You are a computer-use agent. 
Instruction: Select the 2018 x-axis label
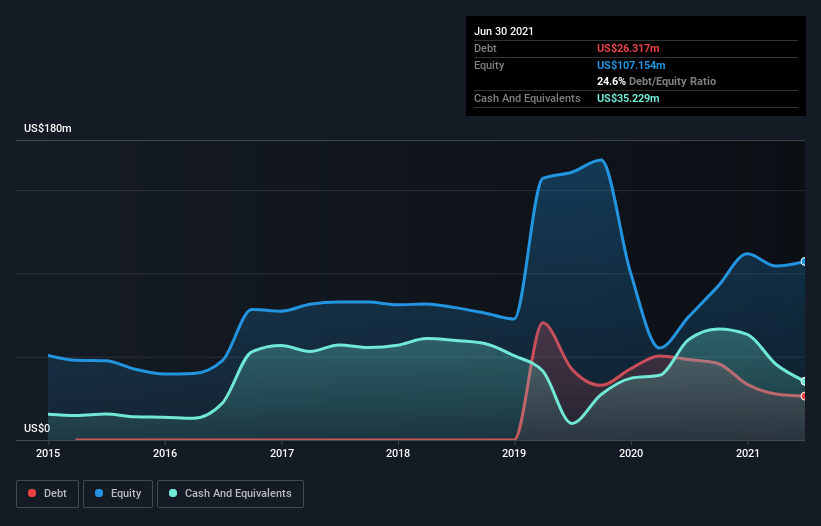pyautogui.click(x=398, y=453)
